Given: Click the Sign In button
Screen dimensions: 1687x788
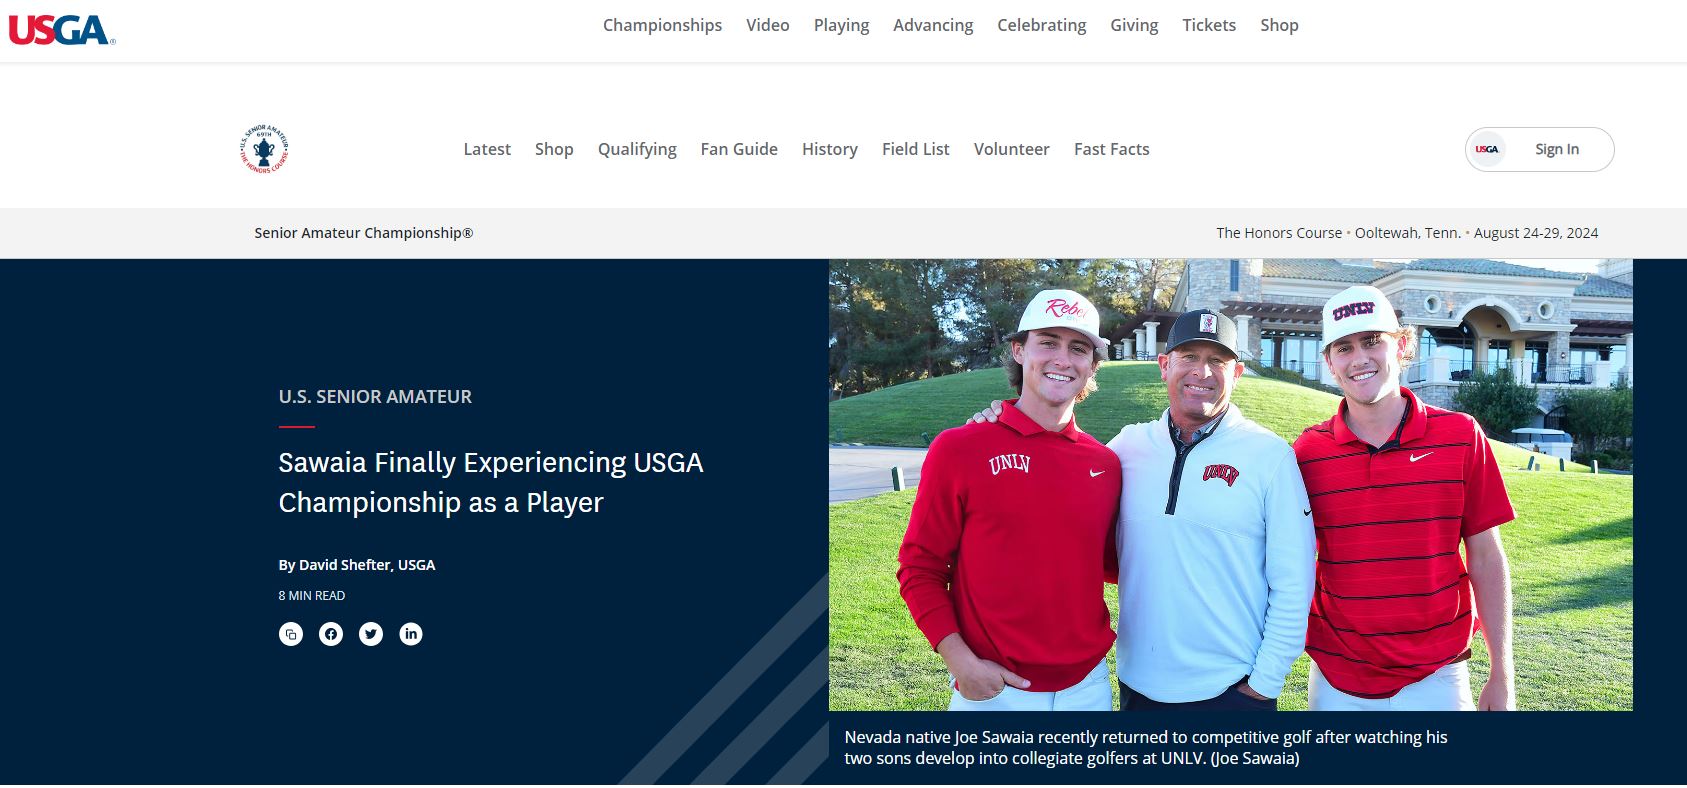Looking at the screenshot, I should 1556,148.
